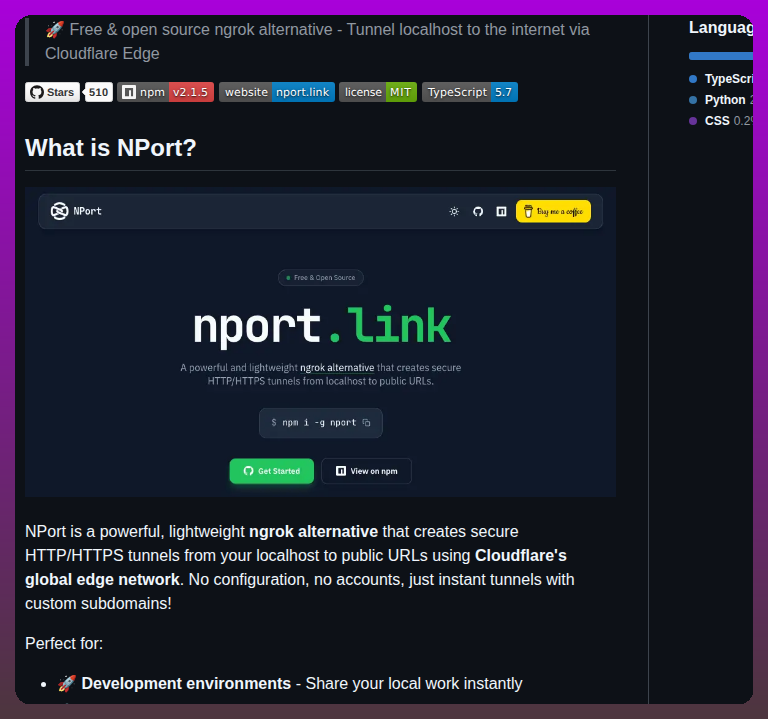Open the website nport.link badge
The width and height of the screenshot is (768, 719).
(x=277, y=92)
